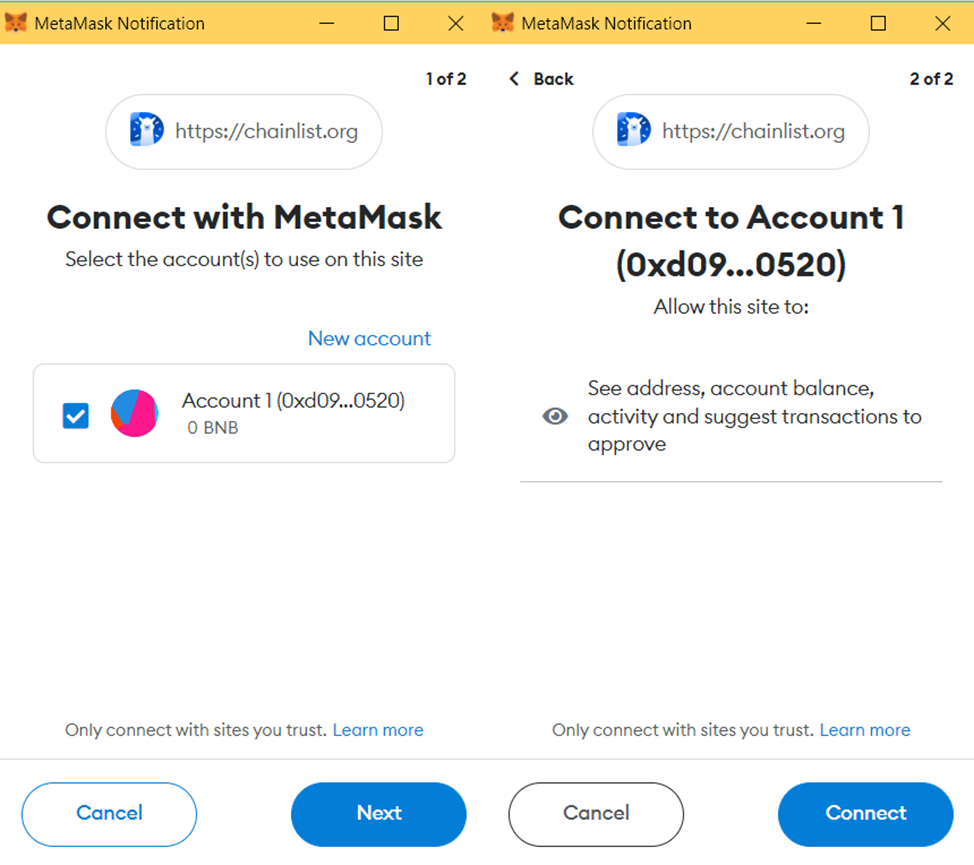Click the eye permission icon
Screen dimensions: 974x865
[x=555, y=416]
